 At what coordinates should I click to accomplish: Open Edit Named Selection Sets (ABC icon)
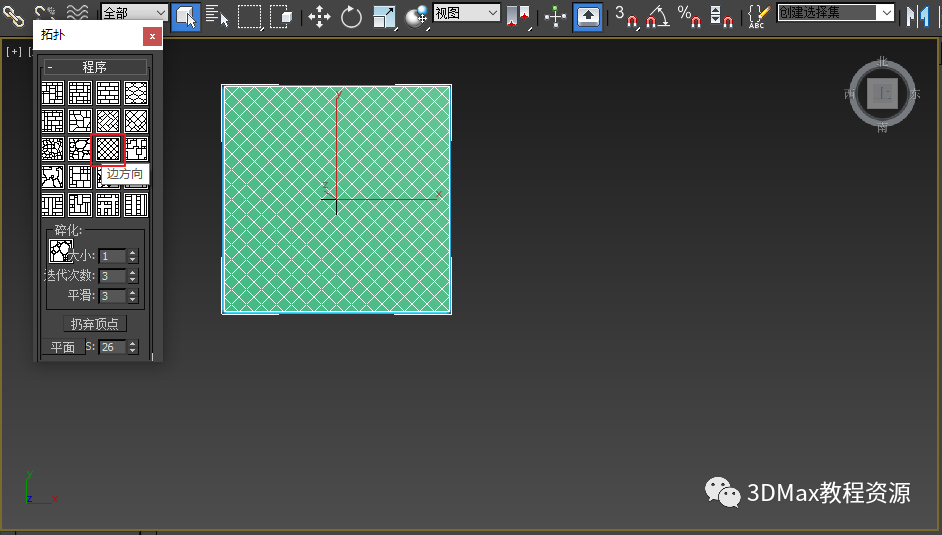pyautogui.click(x=759, y=17)
